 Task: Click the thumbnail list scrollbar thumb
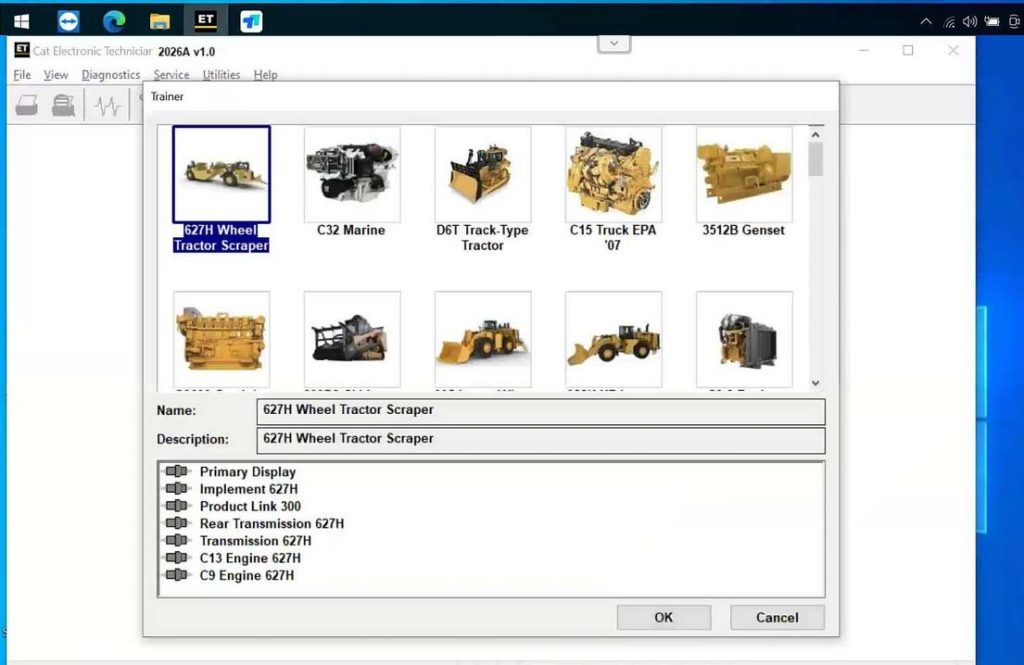point(816,159)
